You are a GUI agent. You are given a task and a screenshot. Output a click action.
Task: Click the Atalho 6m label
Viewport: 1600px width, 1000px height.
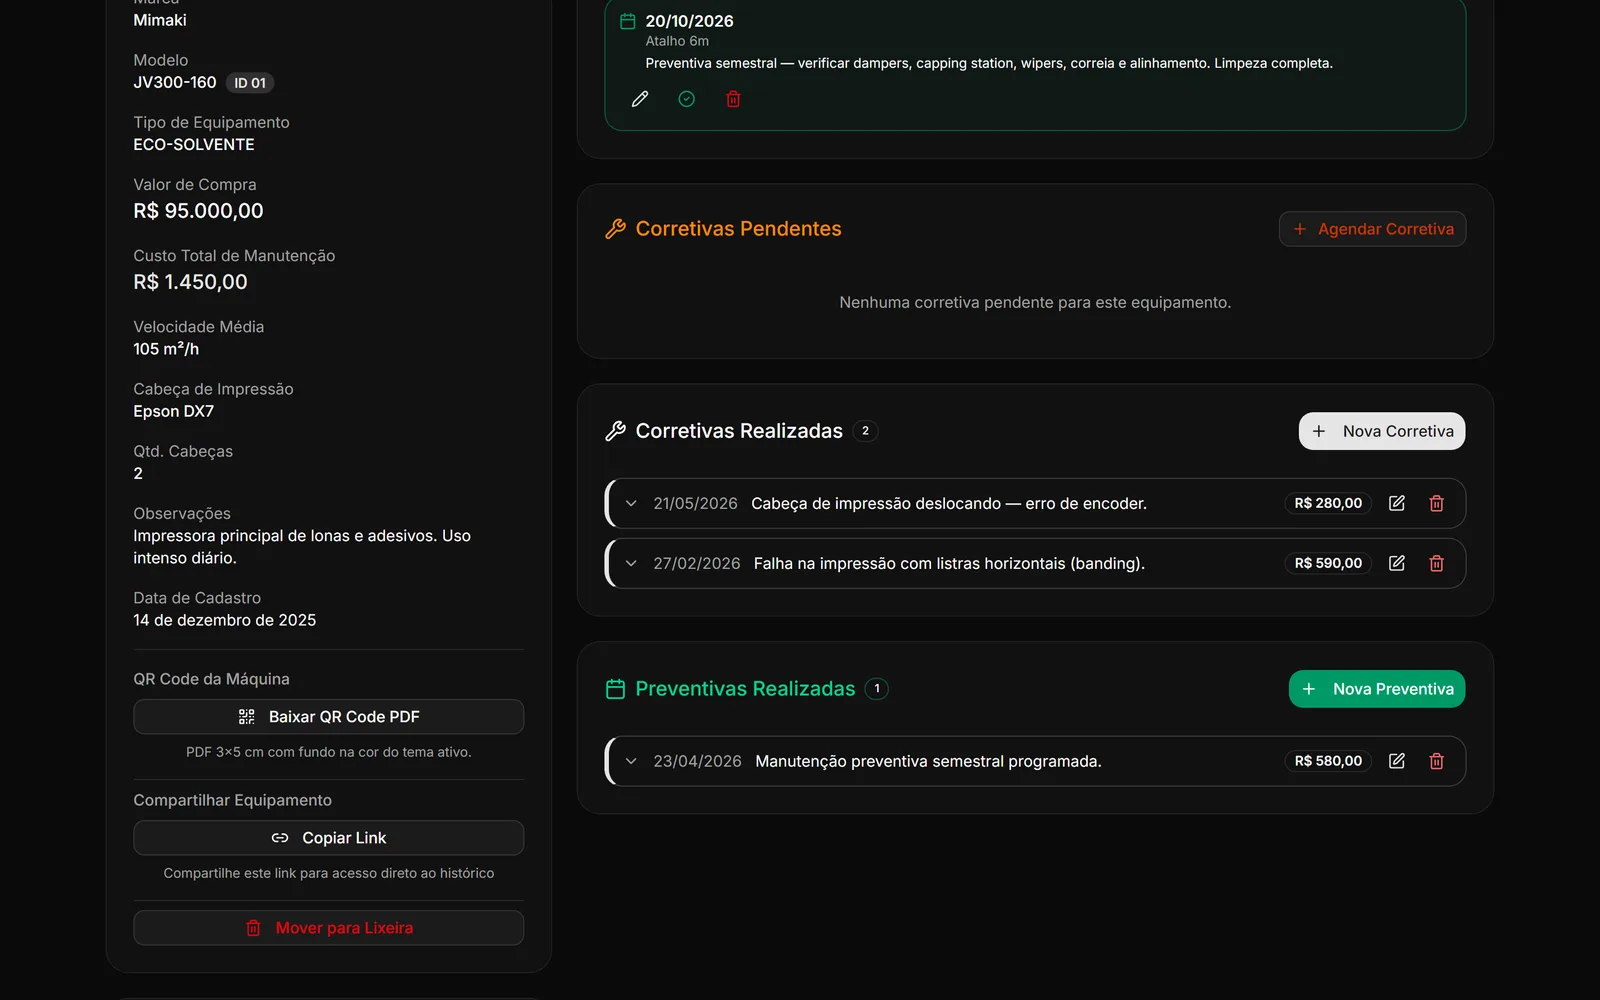point(677,41)
